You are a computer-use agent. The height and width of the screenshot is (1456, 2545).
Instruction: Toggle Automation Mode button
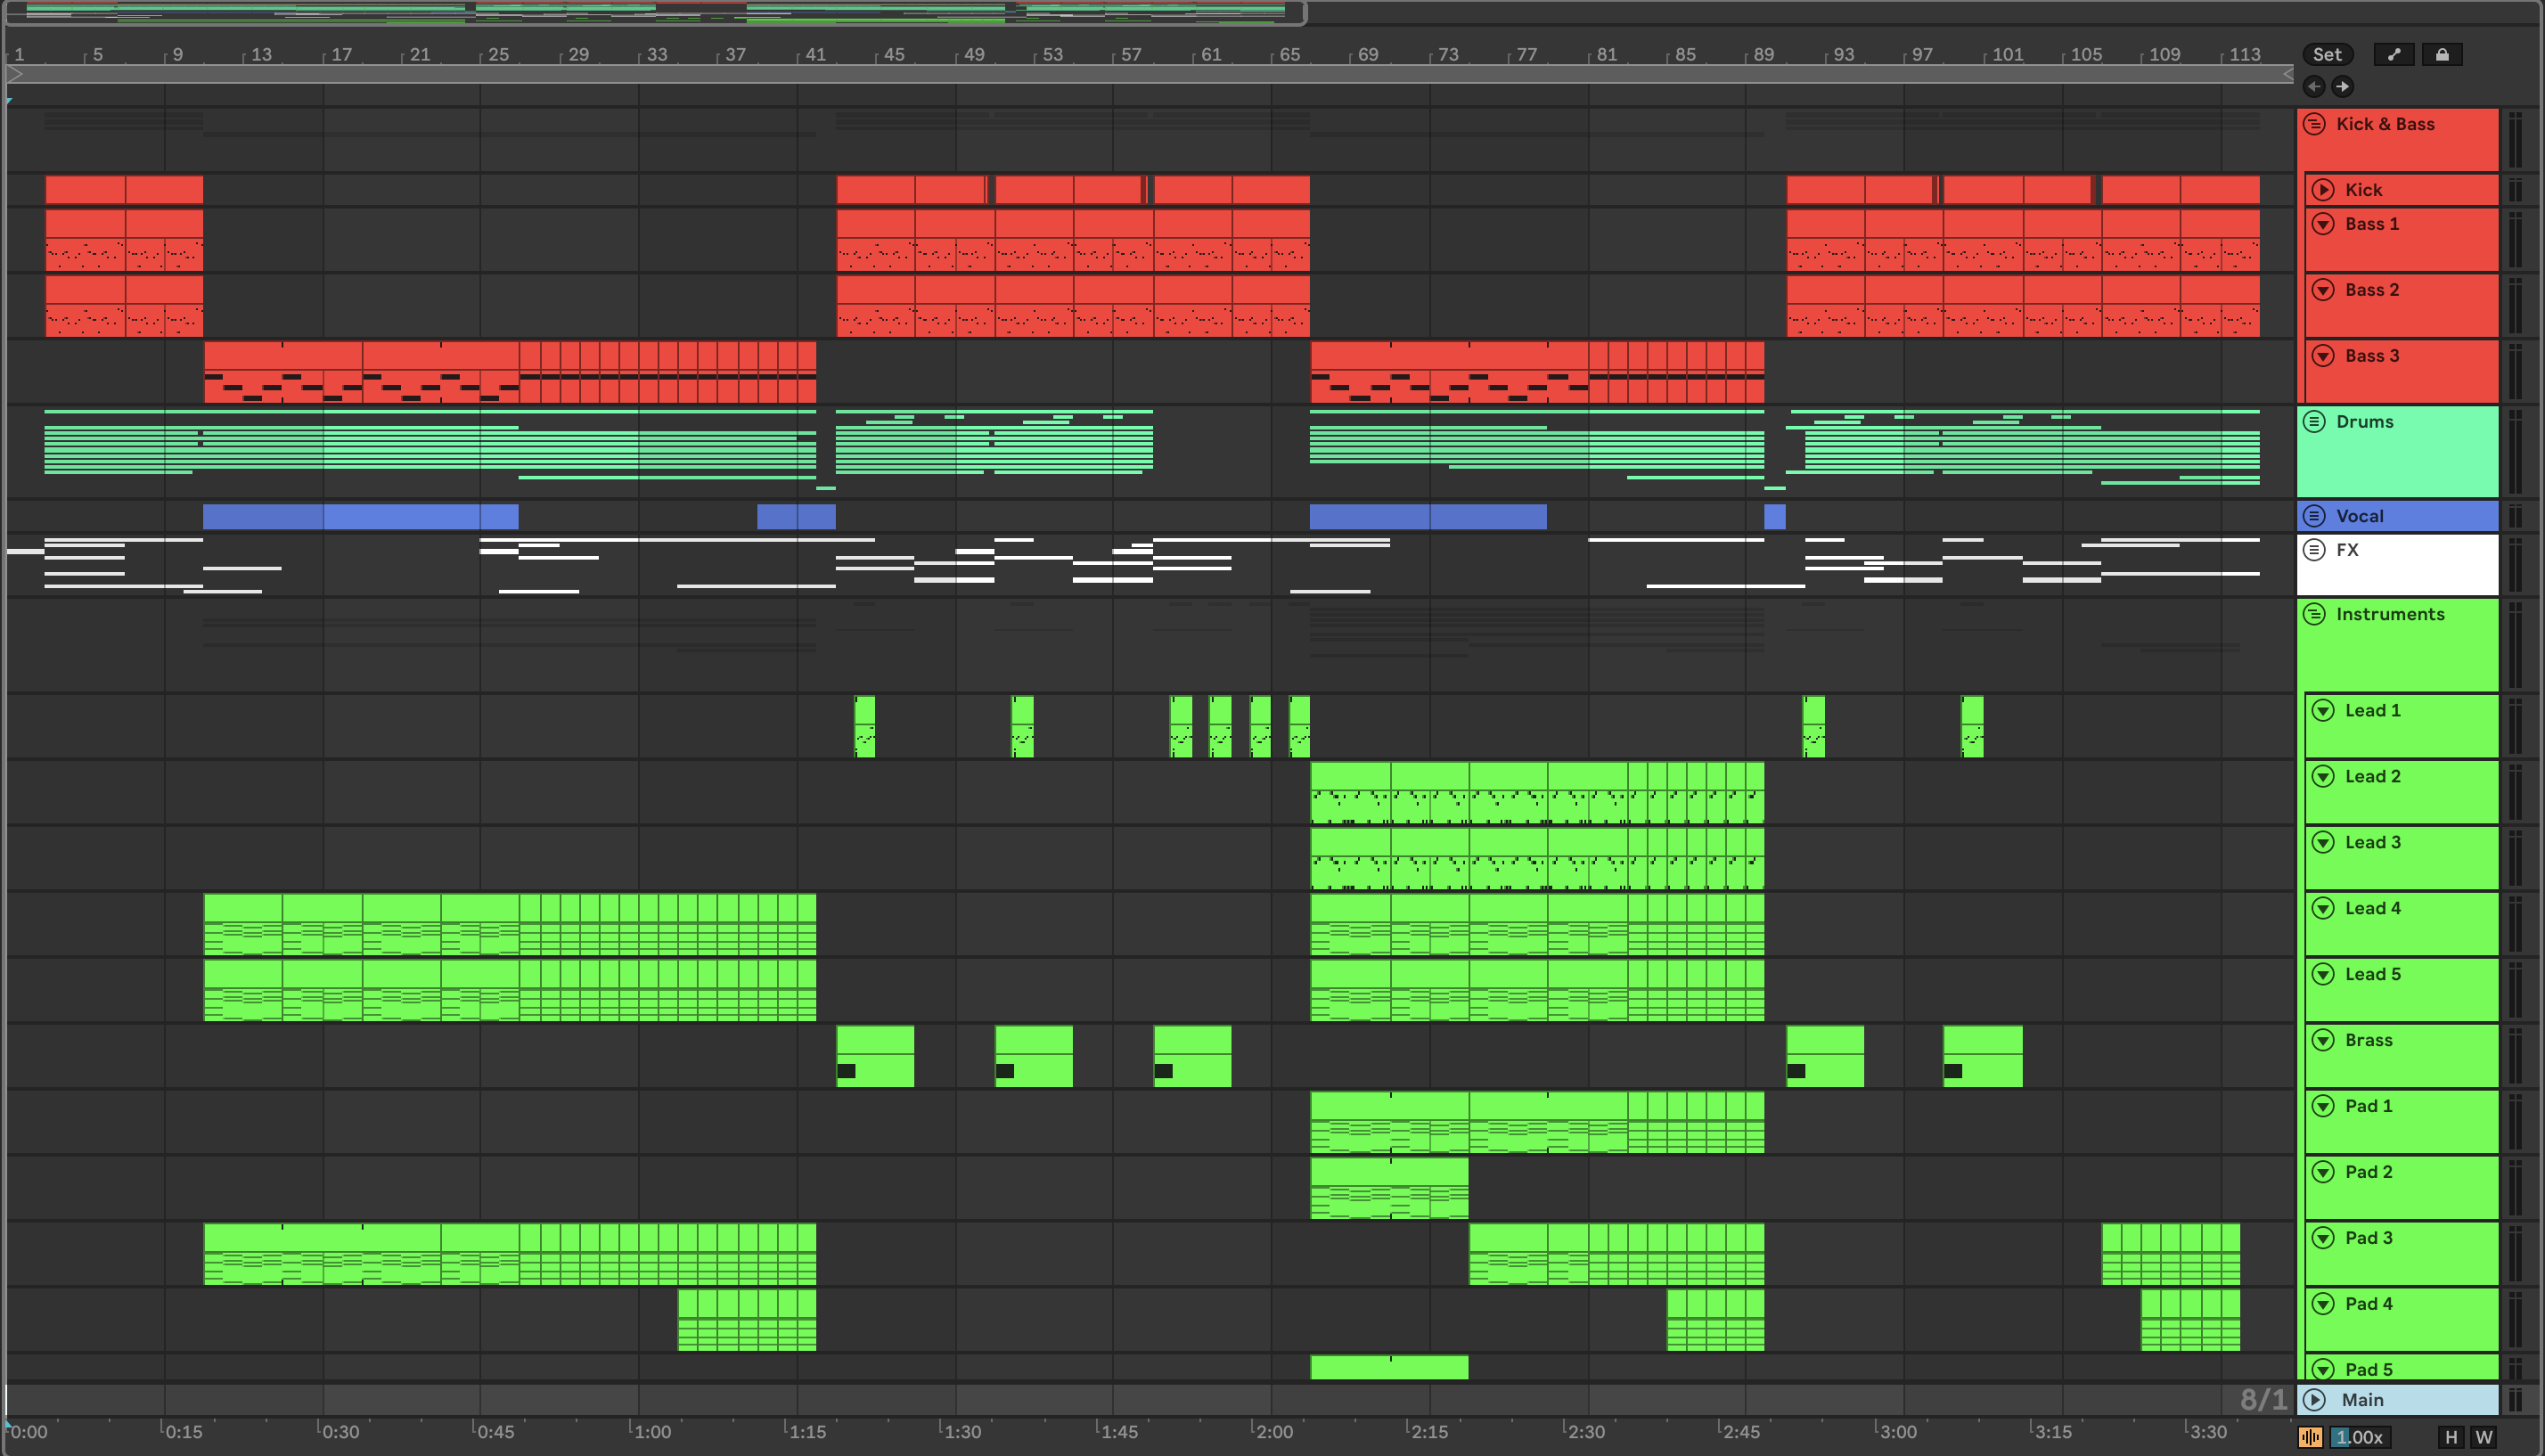2394,55
